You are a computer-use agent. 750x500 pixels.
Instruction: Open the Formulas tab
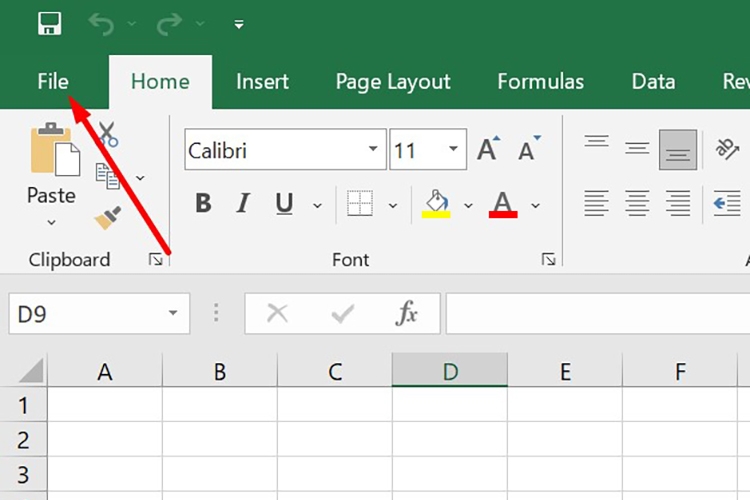click(540, 81)
